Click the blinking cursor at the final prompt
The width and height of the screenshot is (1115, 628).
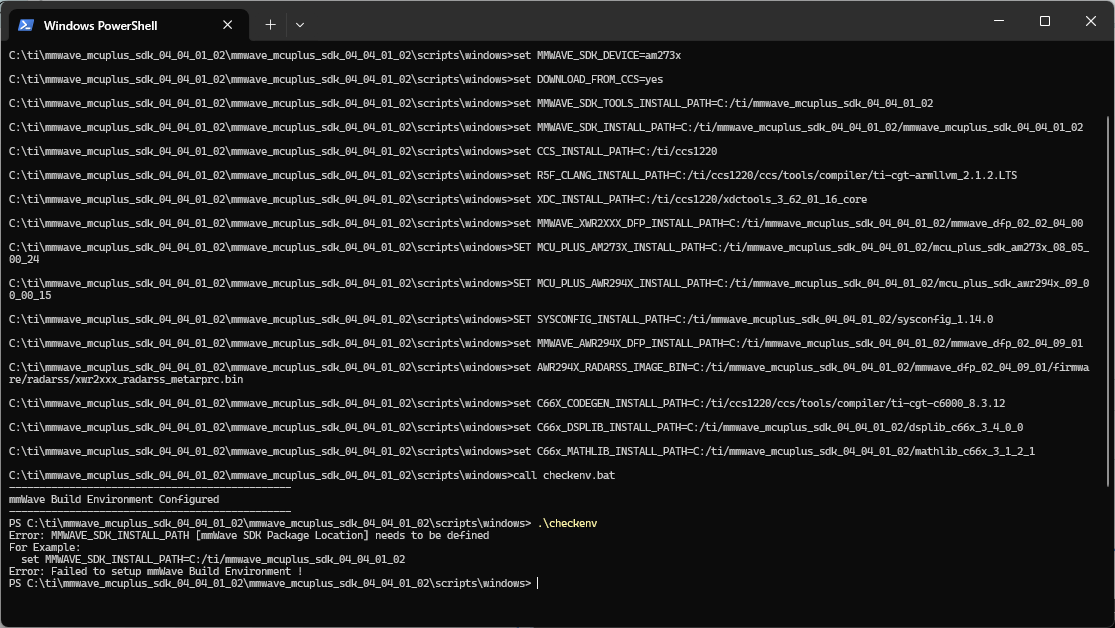pyautogui.click(x=537, y=583)
